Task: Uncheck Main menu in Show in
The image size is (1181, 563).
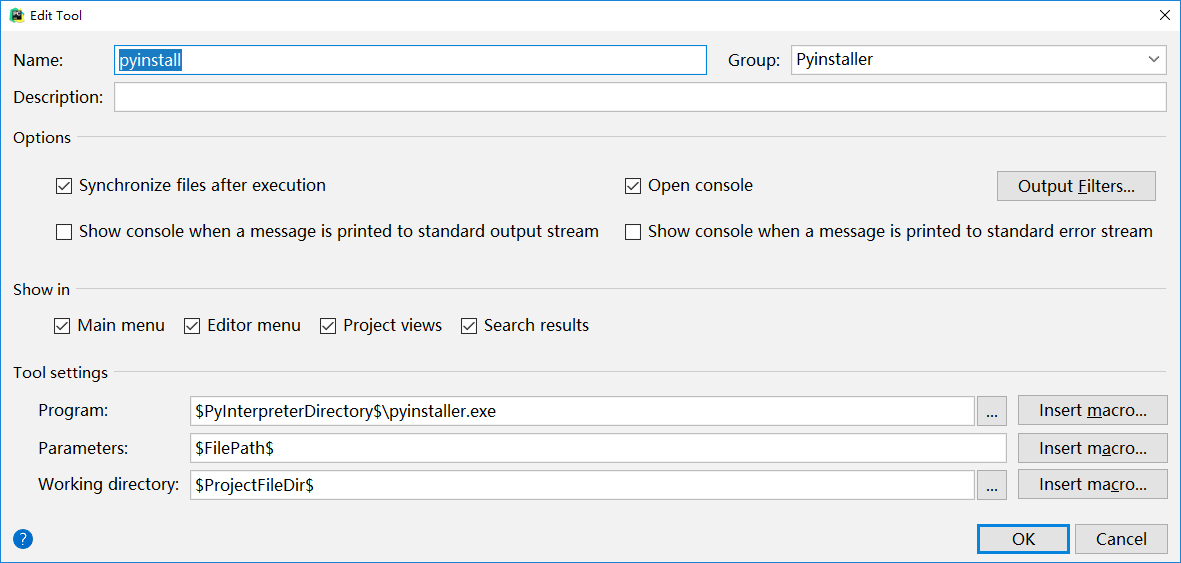Action: point(62,326)
